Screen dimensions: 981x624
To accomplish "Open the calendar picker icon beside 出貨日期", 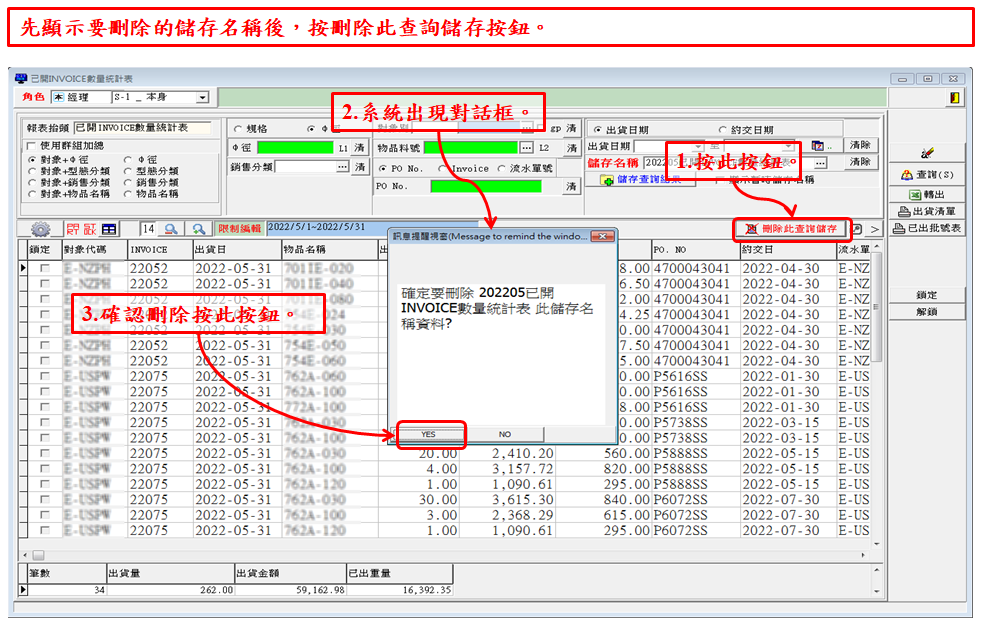I will [x=816, y=146].
